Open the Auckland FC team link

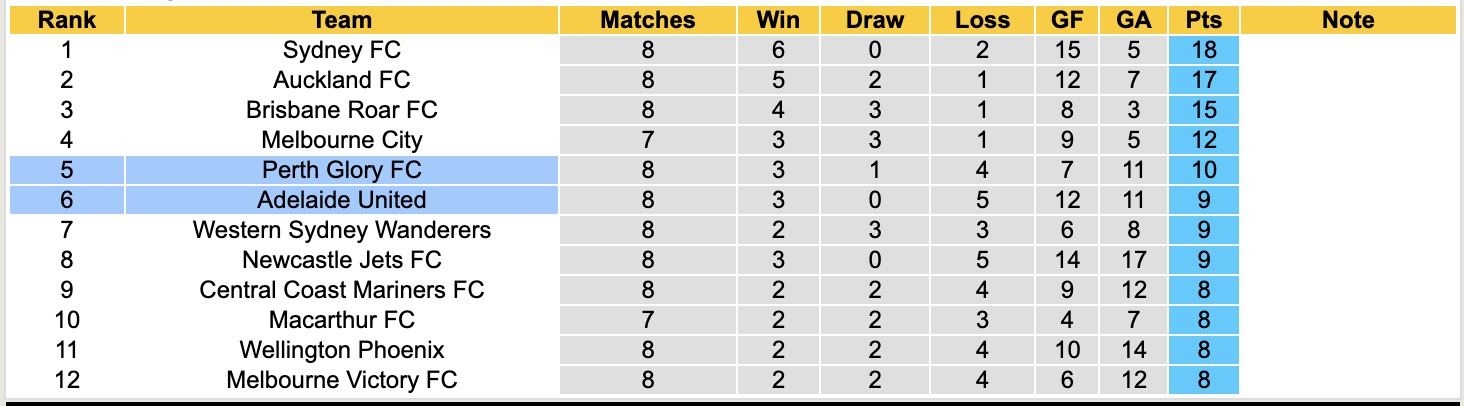tap(341, 80)
